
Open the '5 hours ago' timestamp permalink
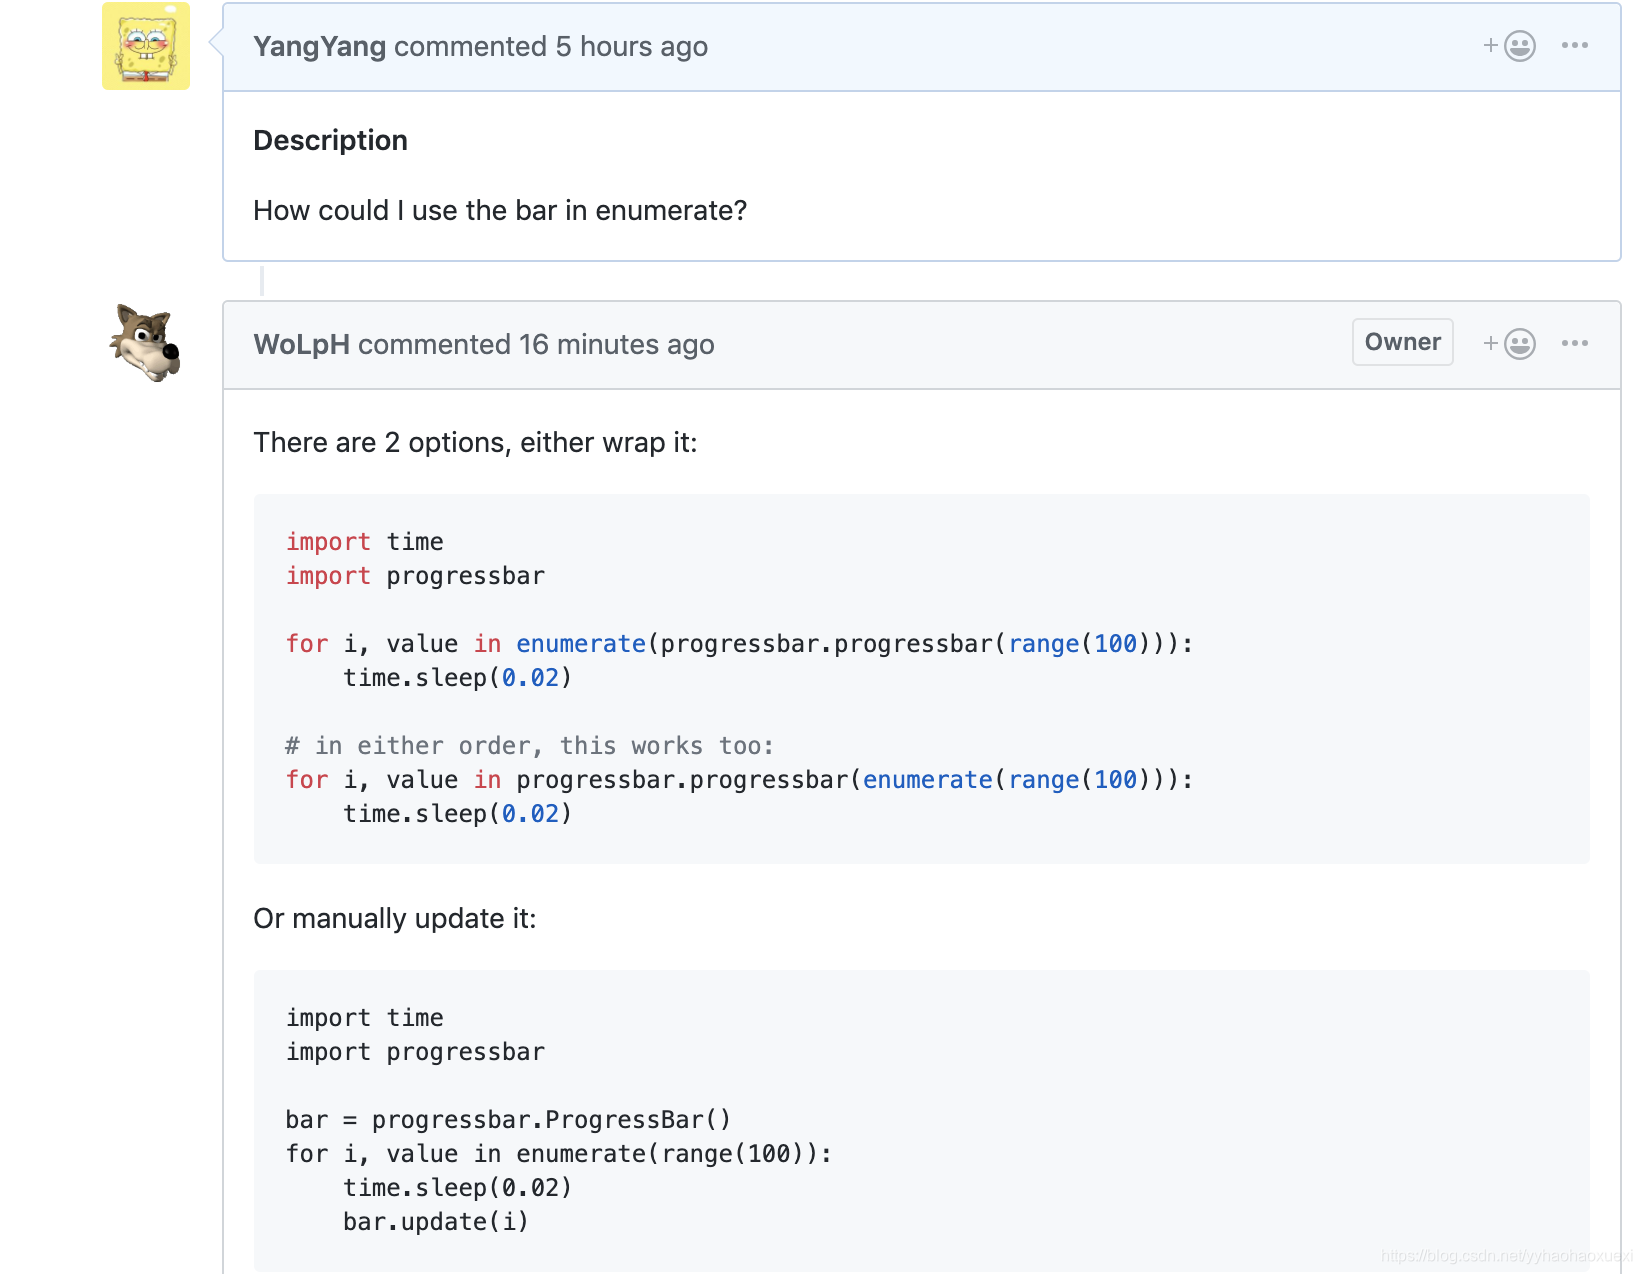click(x=632, y=46)
